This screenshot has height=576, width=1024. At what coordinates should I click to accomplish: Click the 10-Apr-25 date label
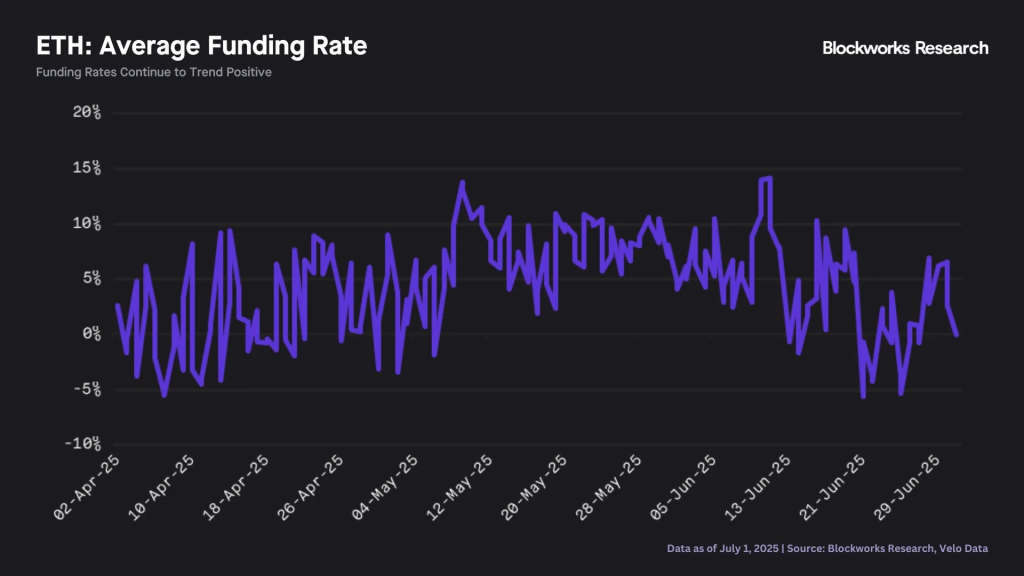(161, 488)
